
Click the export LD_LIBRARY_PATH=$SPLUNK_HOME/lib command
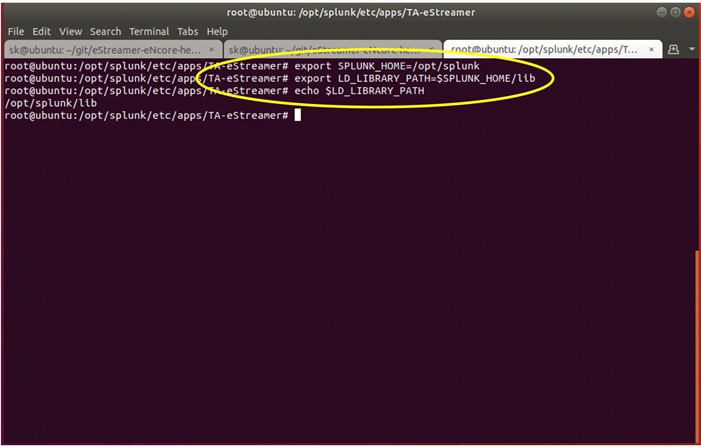[x=414, y=79]
